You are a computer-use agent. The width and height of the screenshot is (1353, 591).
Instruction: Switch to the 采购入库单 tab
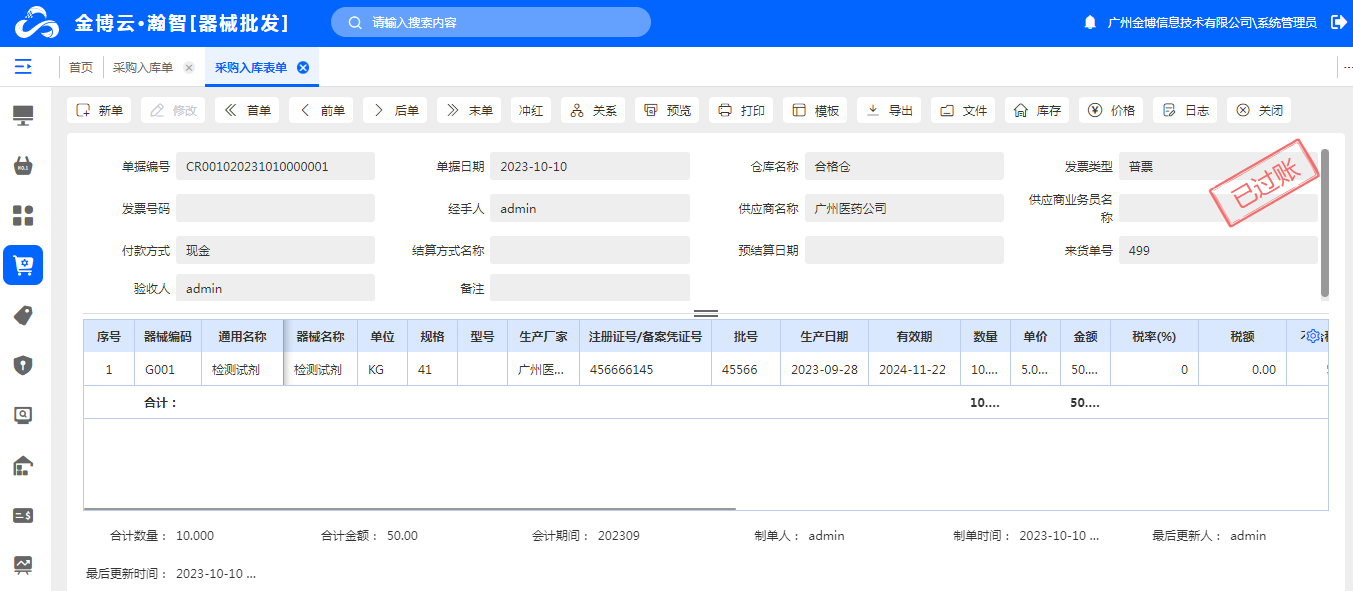(x=143, y=68)
